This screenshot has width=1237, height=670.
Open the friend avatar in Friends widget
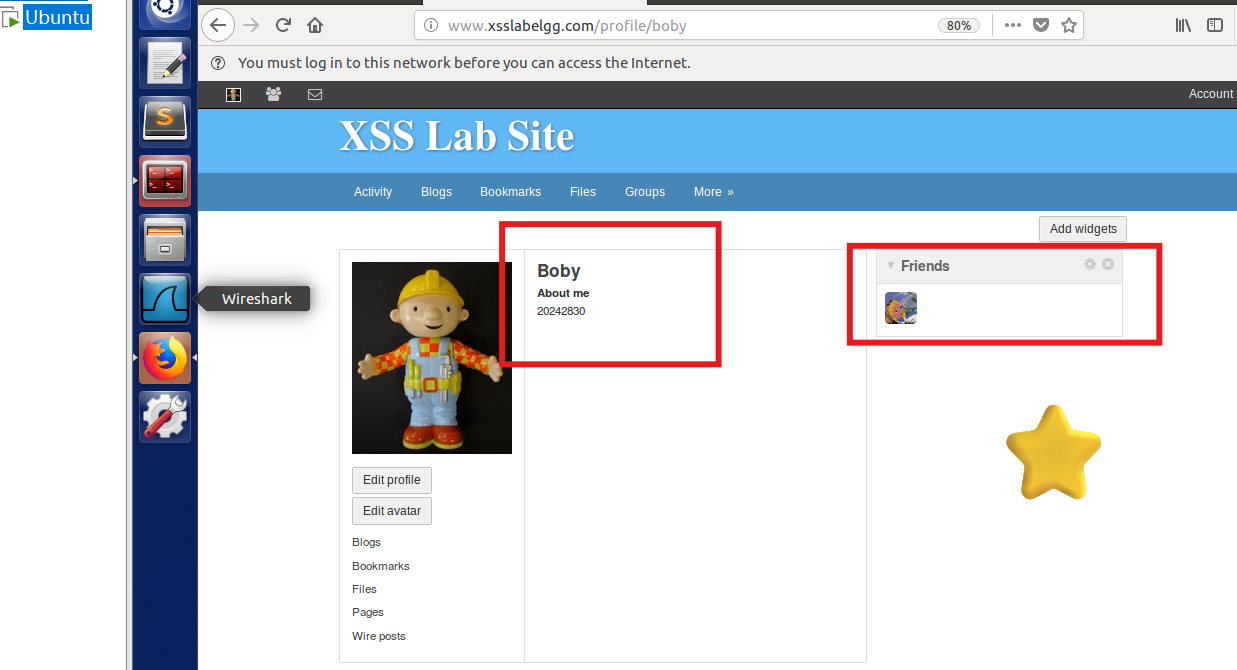(x=901, y=308)
